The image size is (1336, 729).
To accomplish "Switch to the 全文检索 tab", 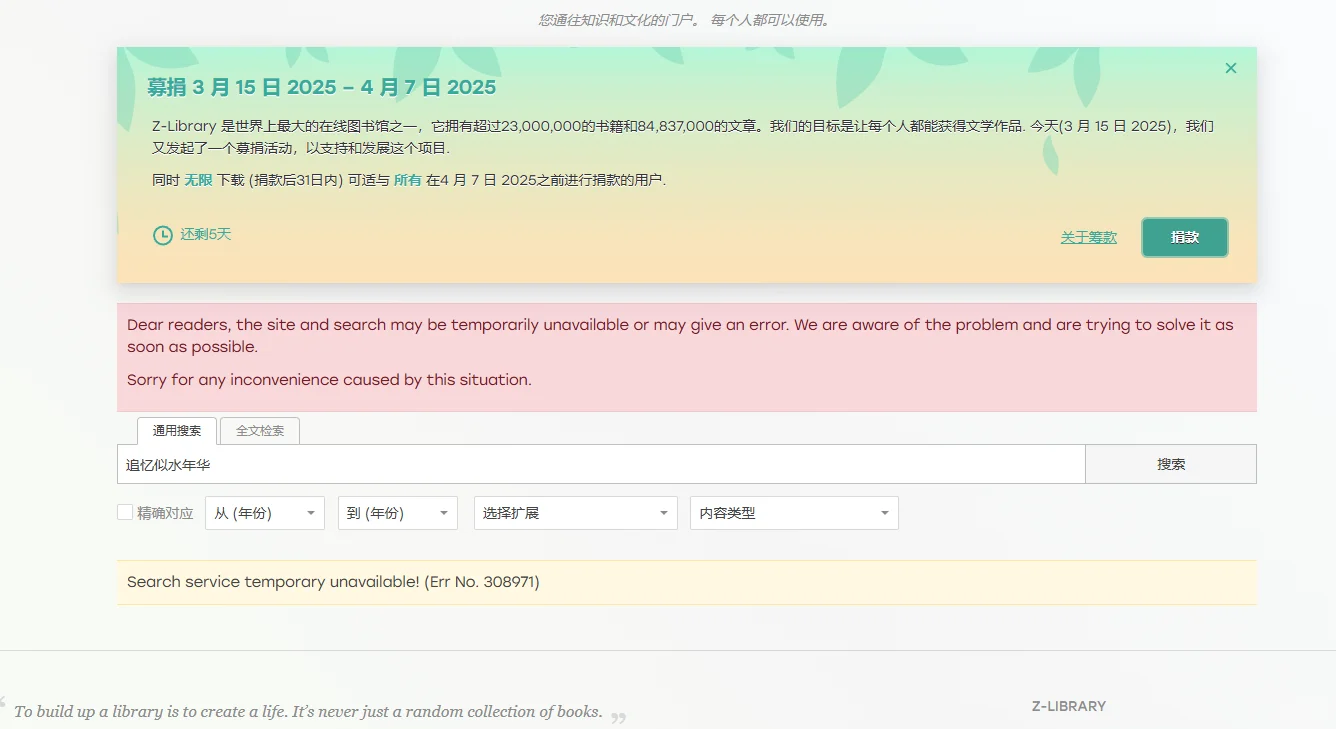I will [x=260, y=431].
